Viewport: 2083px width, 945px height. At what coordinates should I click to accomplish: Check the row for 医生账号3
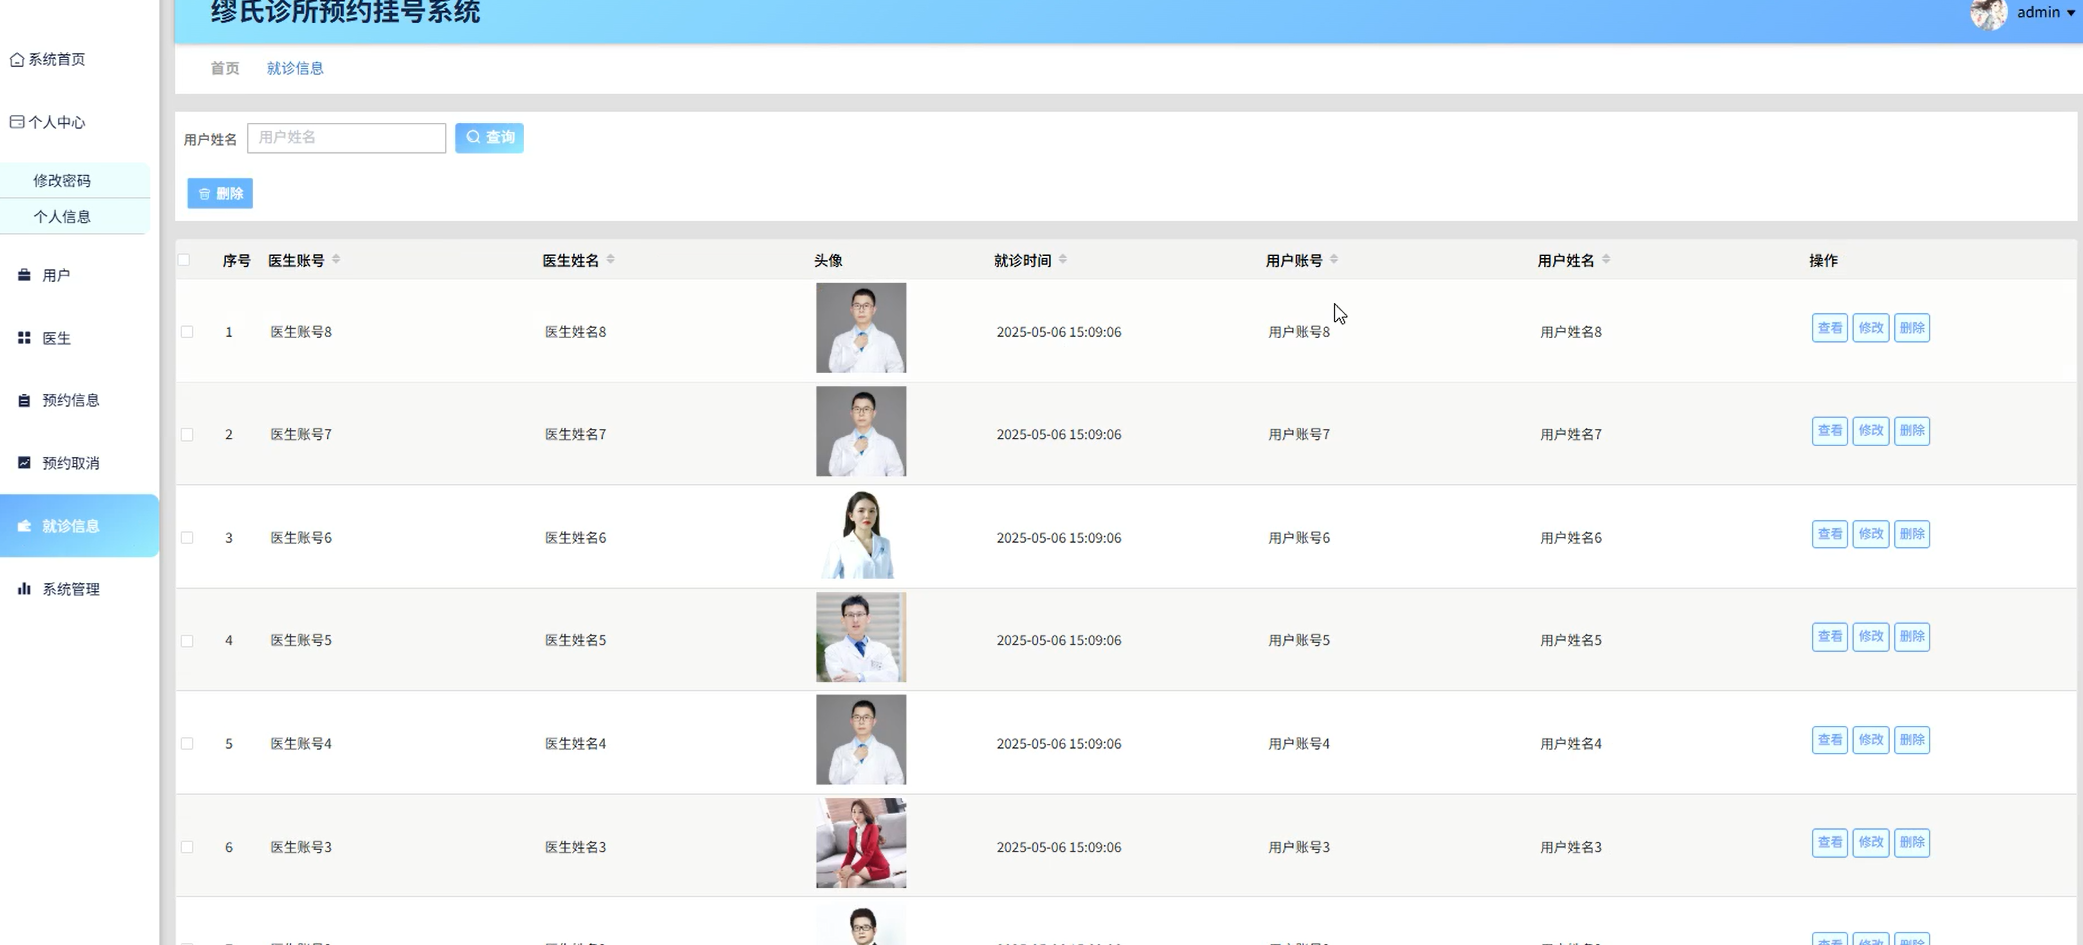[187, 847]
